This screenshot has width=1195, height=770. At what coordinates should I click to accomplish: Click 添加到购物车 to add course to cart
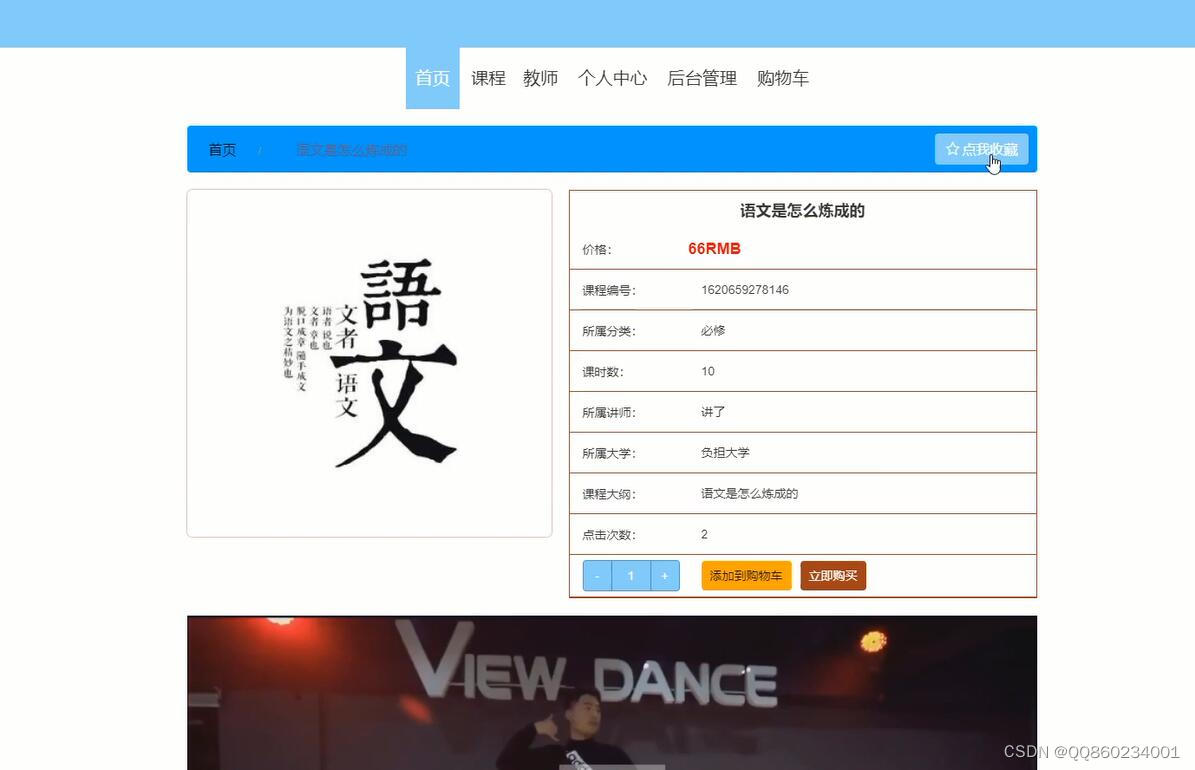coord(745,576)
